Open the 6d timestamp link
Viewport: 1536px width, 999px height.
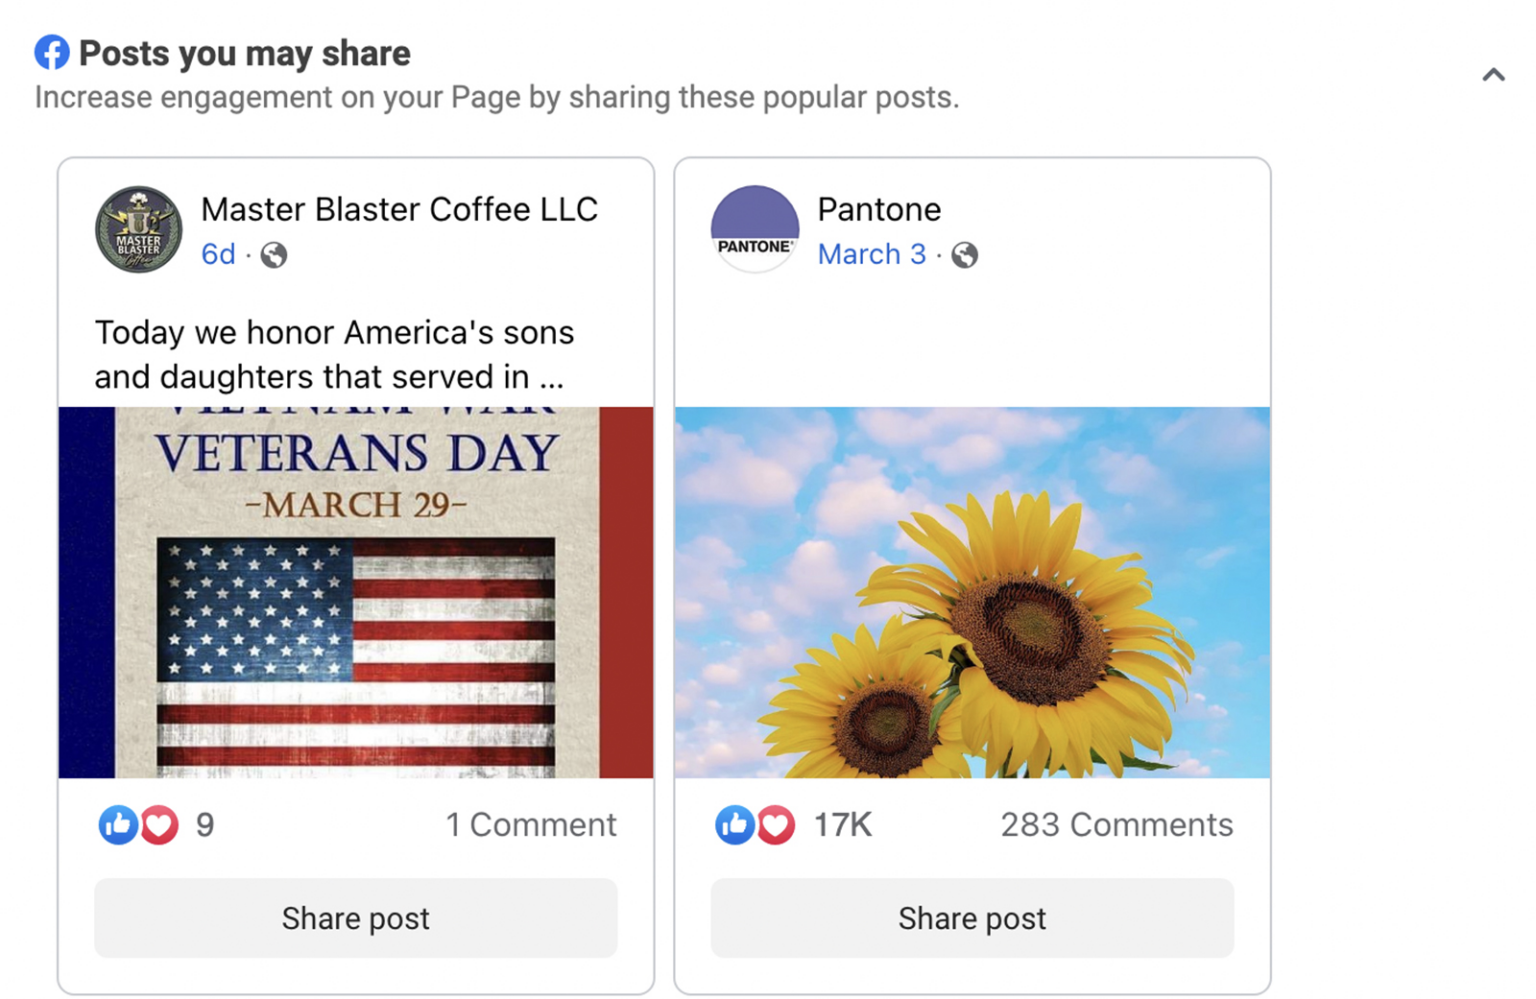coord(217,255)
